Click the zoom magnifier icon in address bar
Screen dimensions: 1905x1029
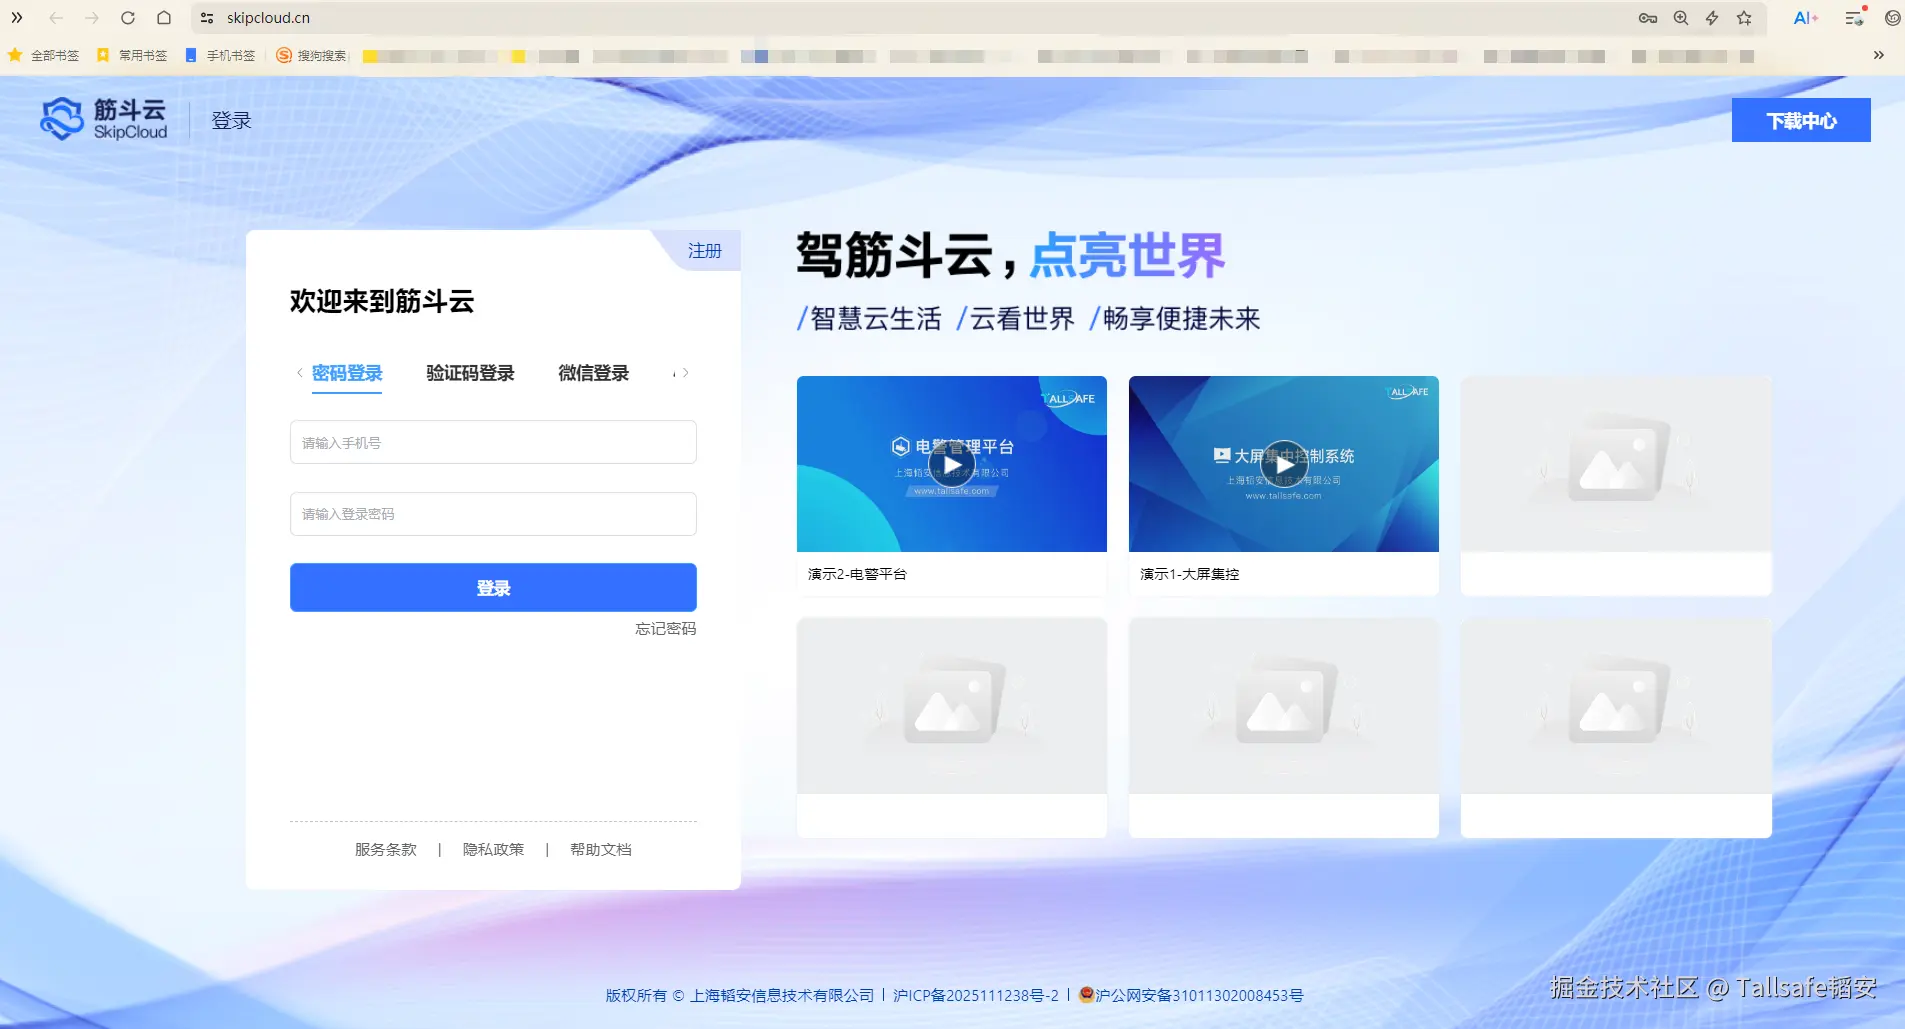point(1681,18)
